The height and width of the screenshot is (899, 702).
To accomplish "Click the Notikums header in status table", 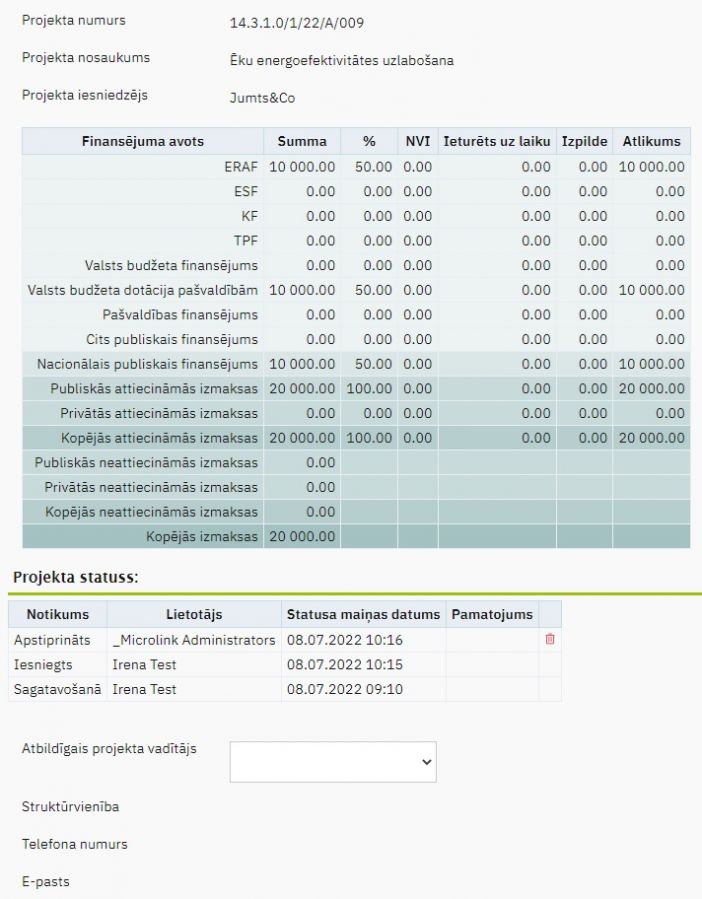I will click(57, 614).
